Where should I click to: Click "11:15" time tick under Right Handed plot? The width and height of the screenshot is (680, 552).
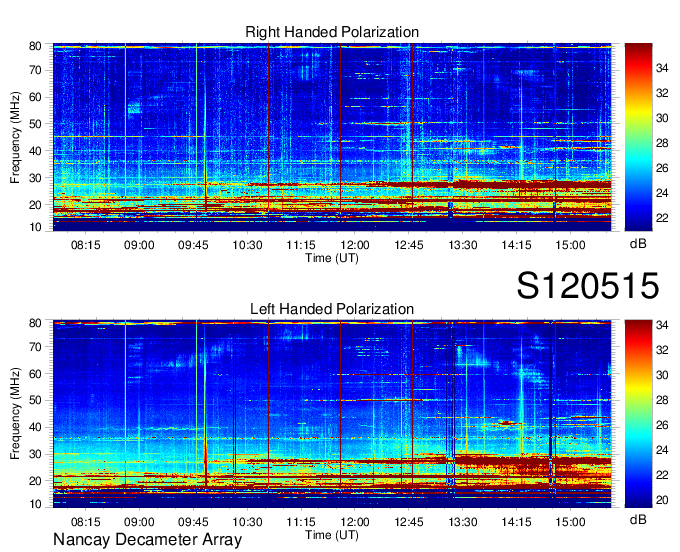pyautogui.click(x=301, y=245)
